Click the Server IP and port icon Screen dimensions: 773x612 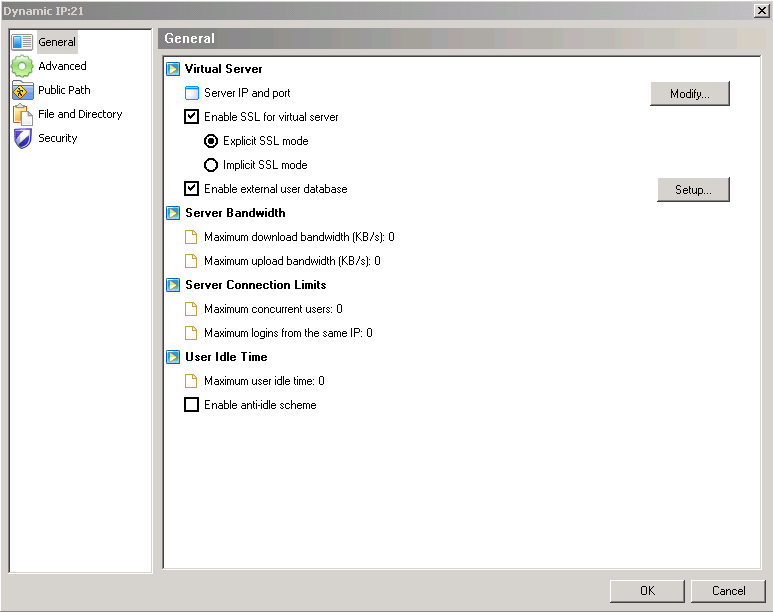(191, 93)
